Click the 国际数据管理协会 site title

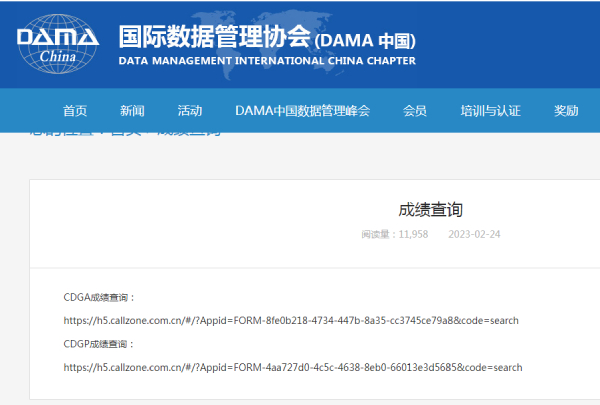click(x=214, y=37)
